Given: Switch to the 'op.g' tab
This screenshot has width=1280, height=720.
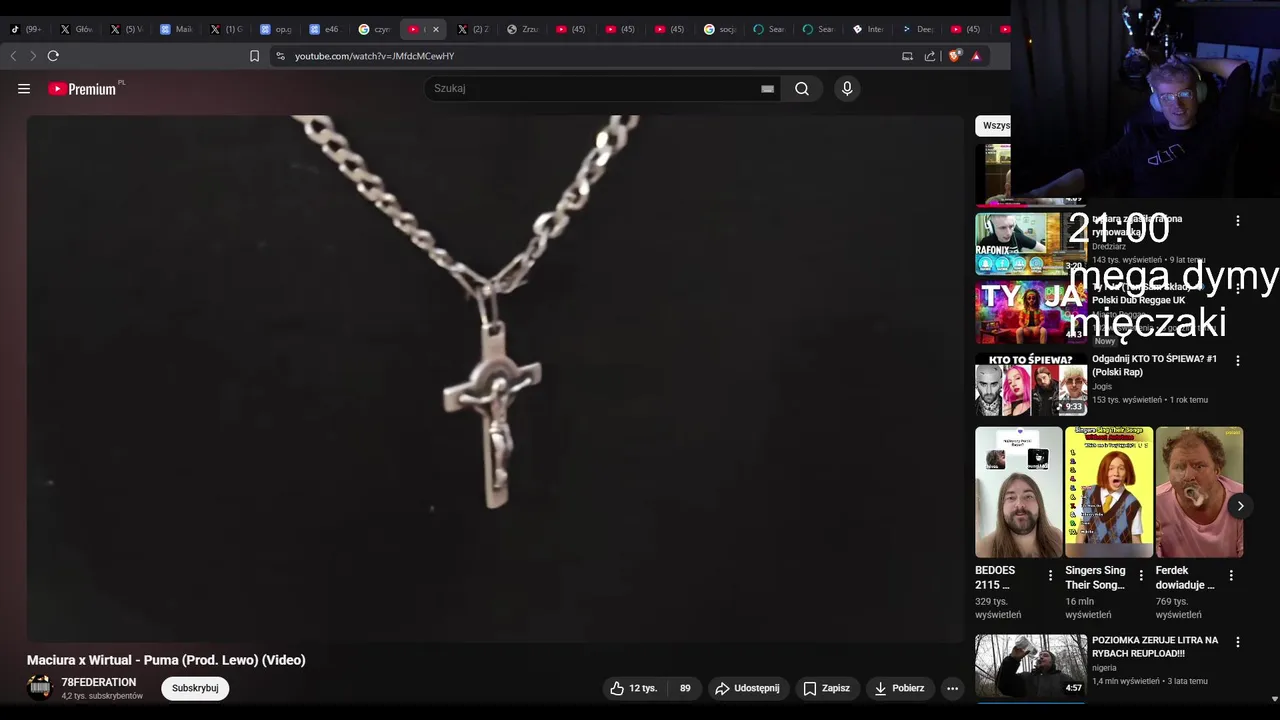Looking at the screenshot, I should tap(276, 29).
